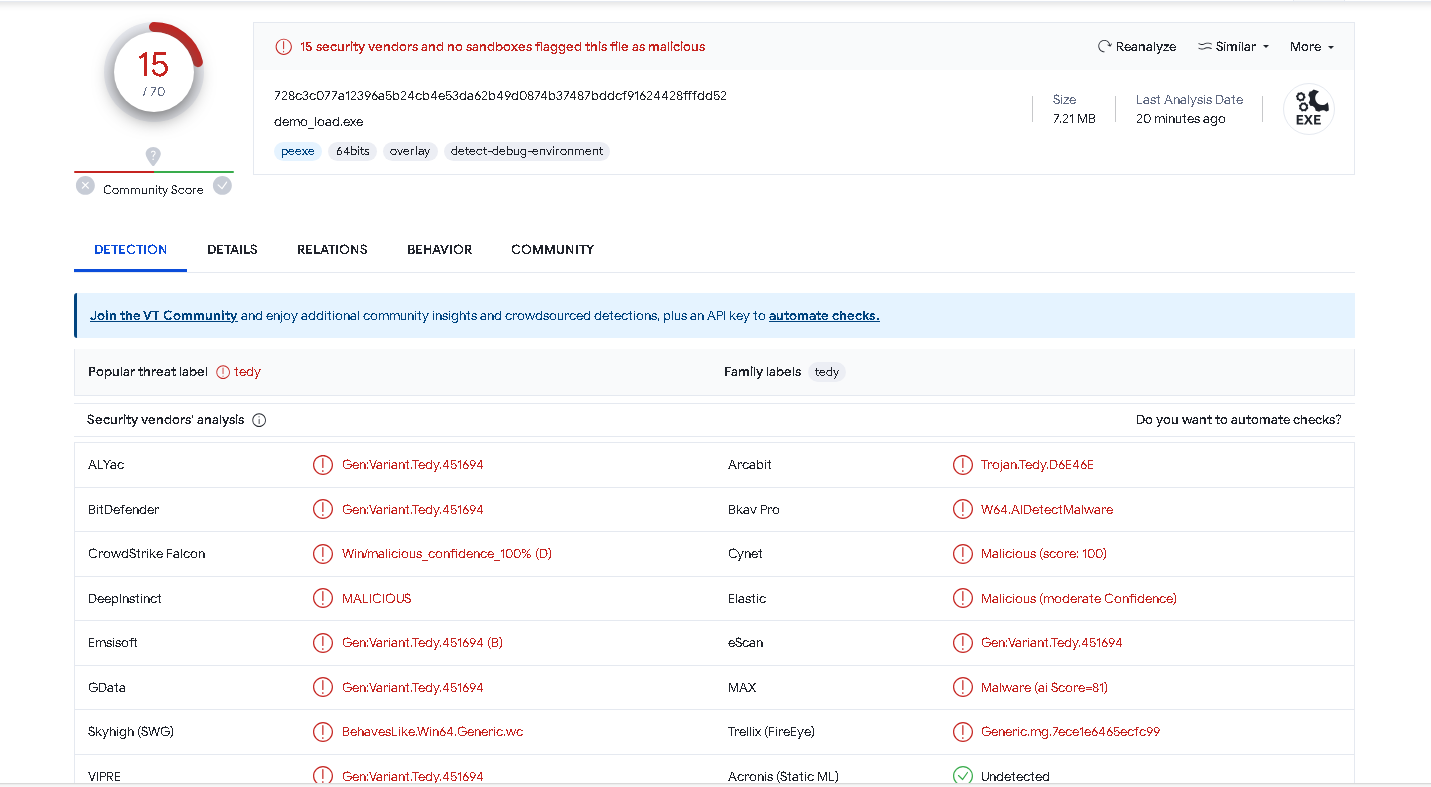The image size is (1431, 787).
Task: Click the Reanalyze button
Action: click(x=1136, y=47)
